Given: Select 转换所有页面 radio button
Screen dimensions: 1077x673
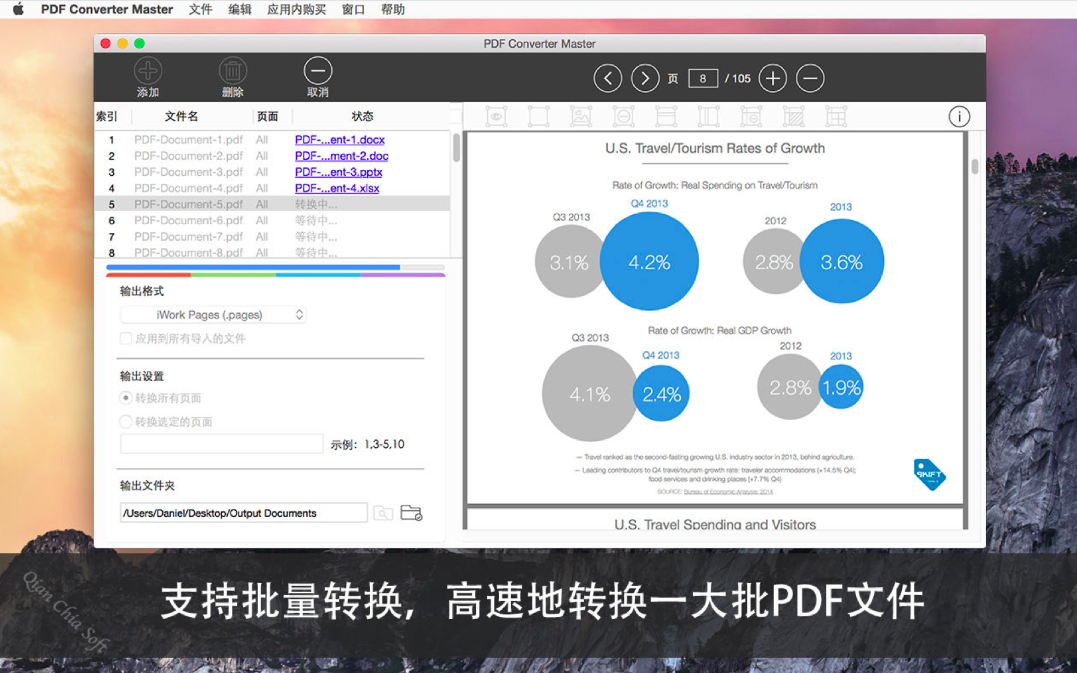Looking at the screenshot, I should click(x=126, y=398).
